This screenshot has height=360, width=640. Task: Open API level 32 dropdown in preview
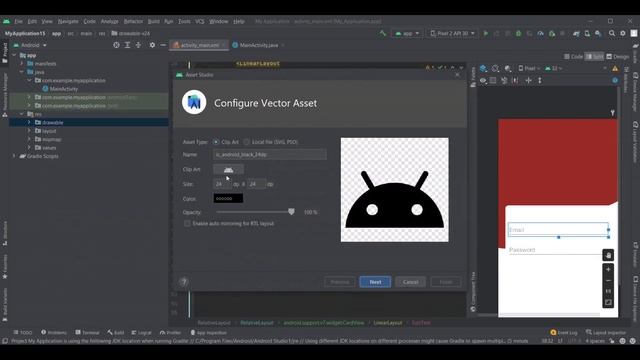(x=553, y=68)
